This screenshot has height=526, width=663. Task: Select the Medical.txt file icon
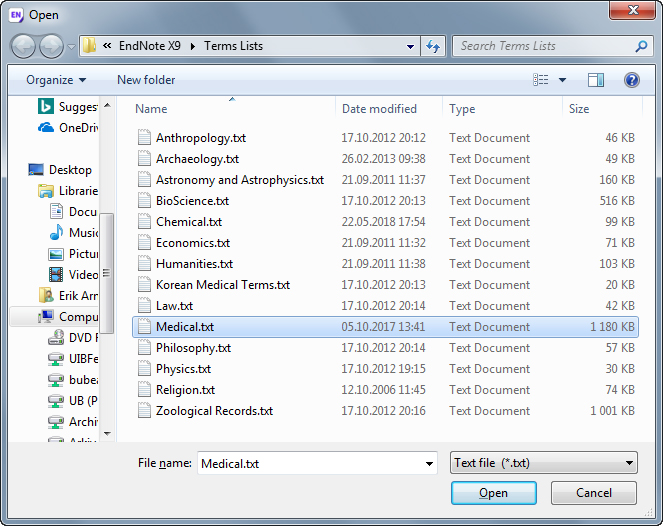coord(144,326)
